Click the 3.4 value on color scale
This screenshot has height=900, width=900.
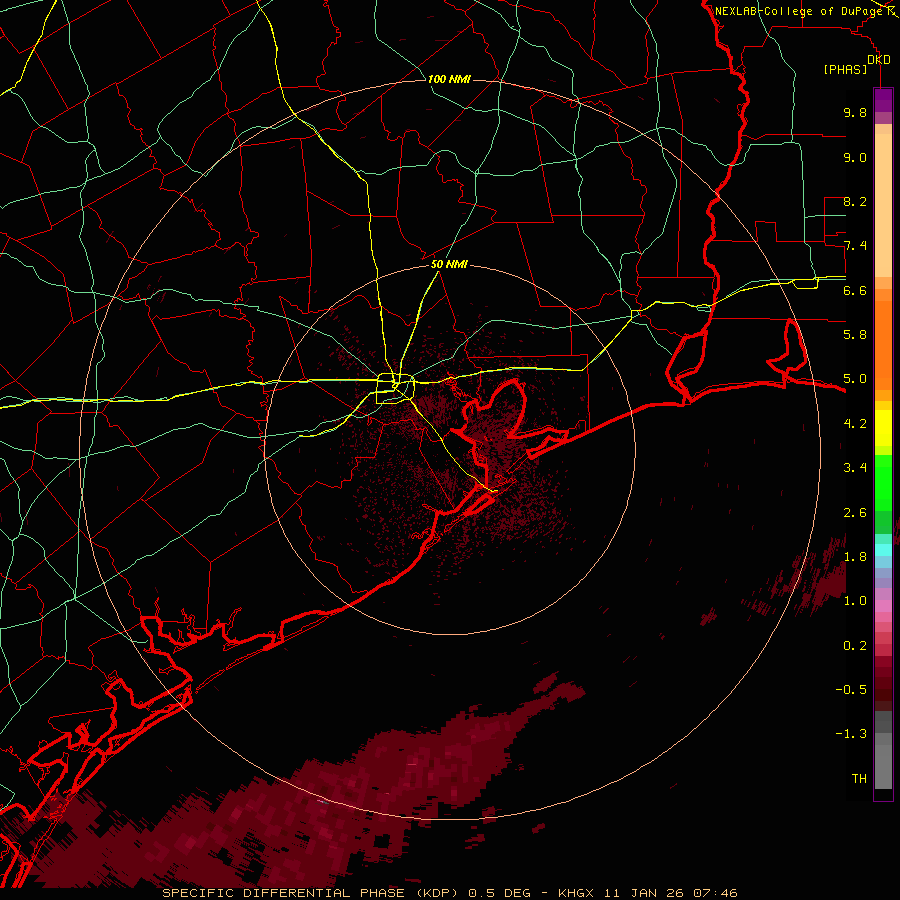(855, 468)
